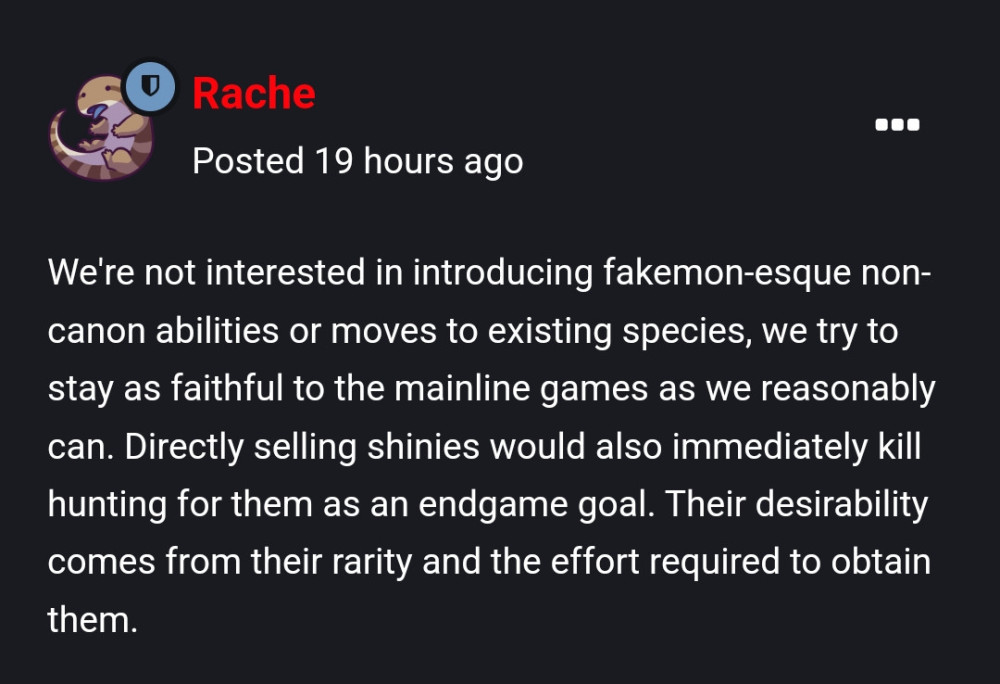
Task: Click the word 'abilities' in the post
Action: click(x=217, y=331)
